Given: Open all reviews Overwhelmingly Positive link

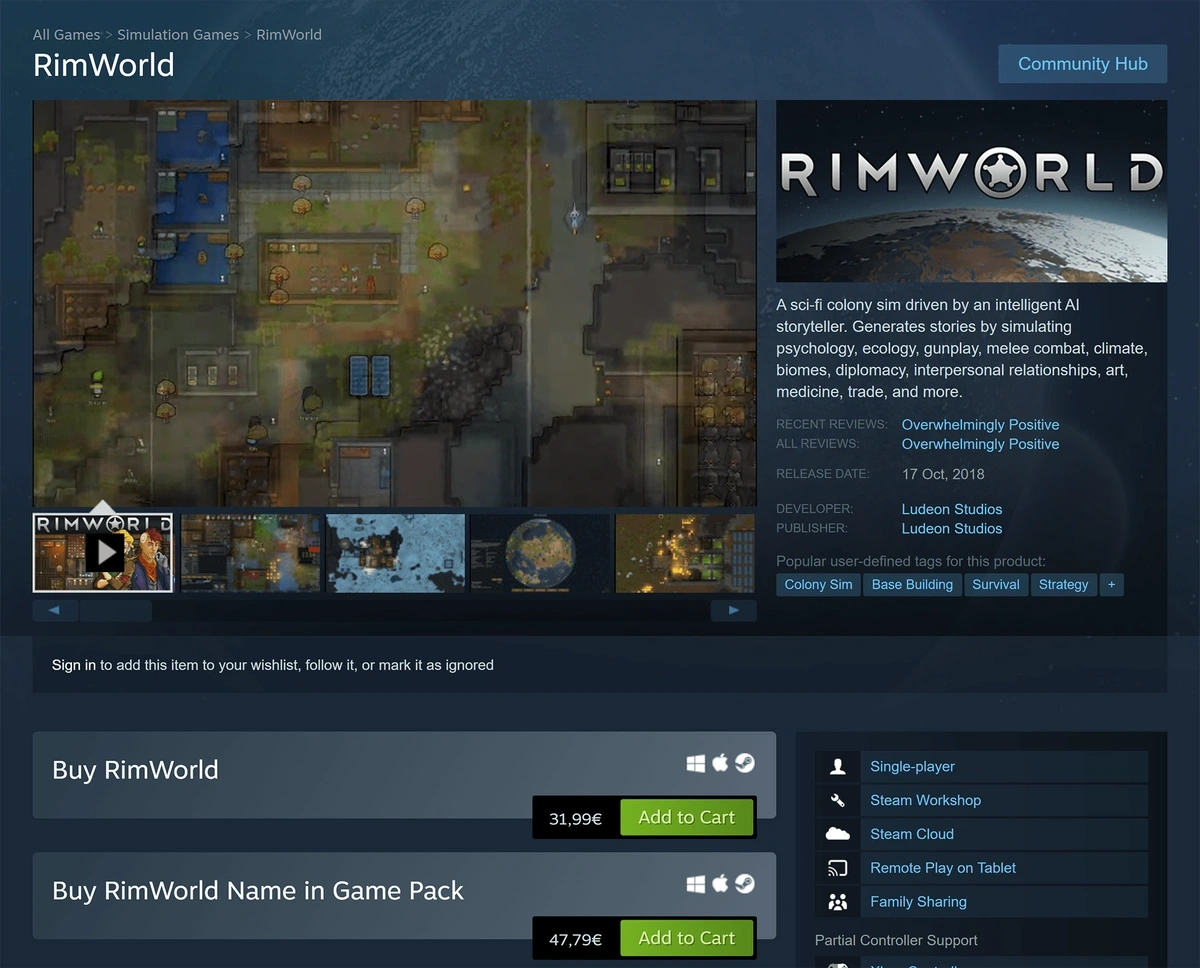Looking at the screenshot, I should 980,444.
